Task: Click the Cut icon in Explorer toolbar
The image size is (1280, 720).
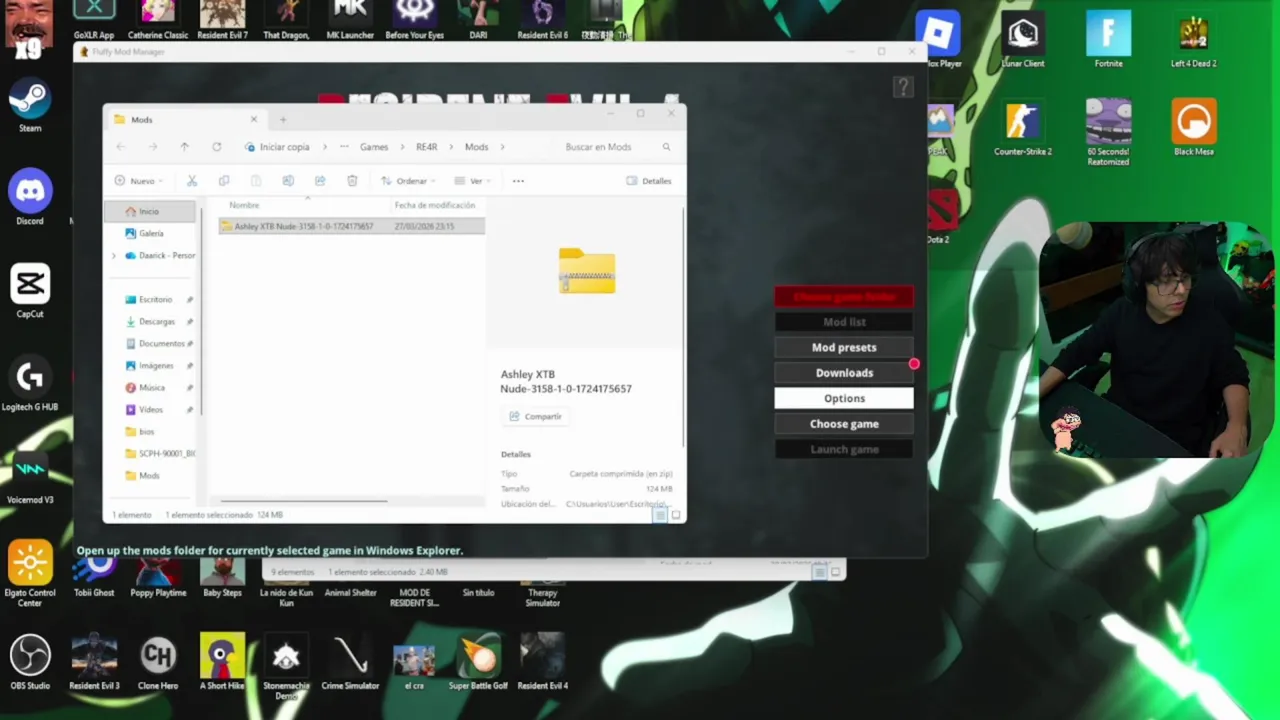Action: (x=192, y=181)
